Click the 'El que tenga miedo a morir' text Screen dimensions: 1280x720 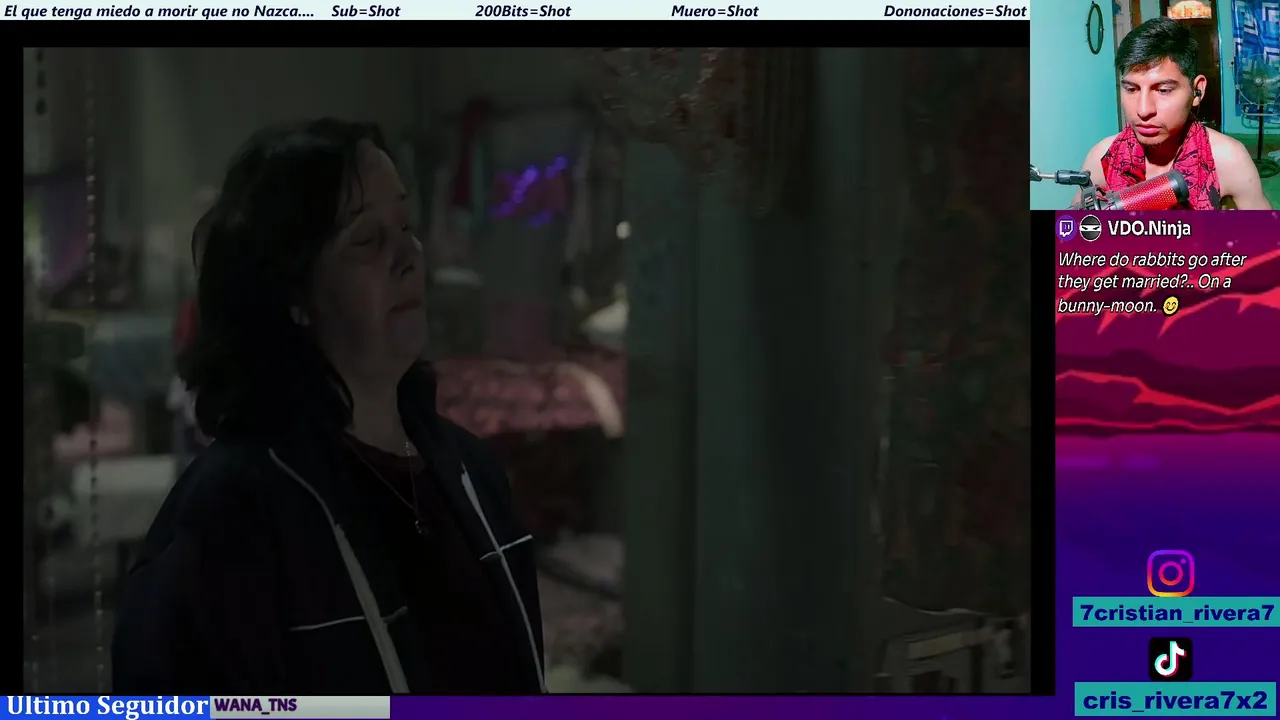click(159, 11)
